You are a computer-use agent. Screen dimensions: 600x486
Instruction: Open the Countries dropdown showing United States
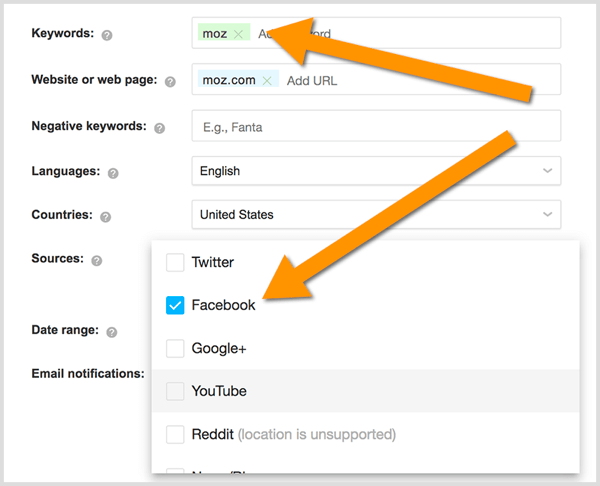[376, 214]
